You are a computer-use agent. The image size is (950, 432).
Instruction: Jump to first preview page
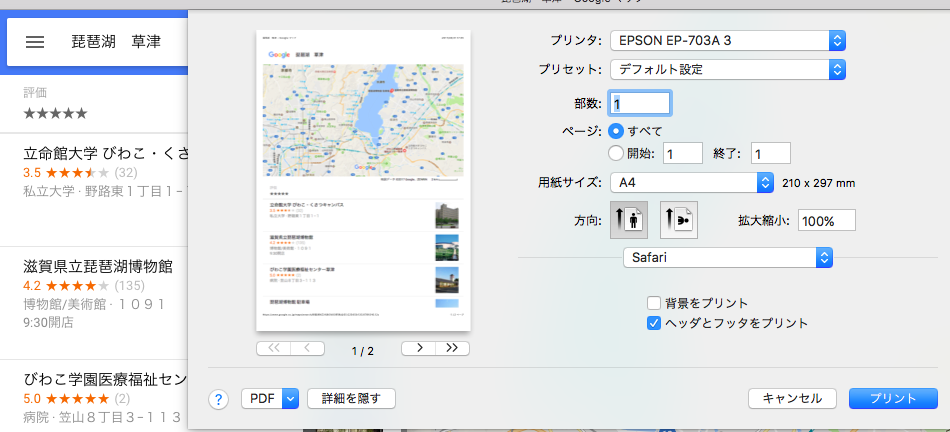273,348
